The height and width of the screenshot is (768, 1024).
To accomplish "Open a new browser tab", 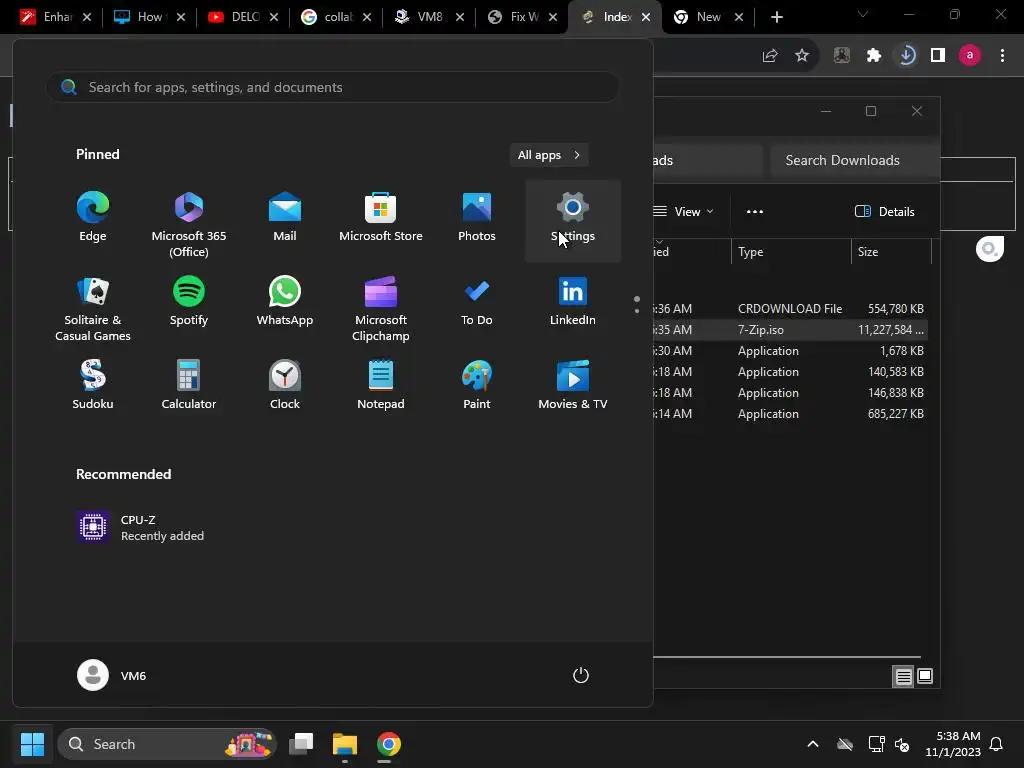I will pyautogui.click(x=776, y=17).
